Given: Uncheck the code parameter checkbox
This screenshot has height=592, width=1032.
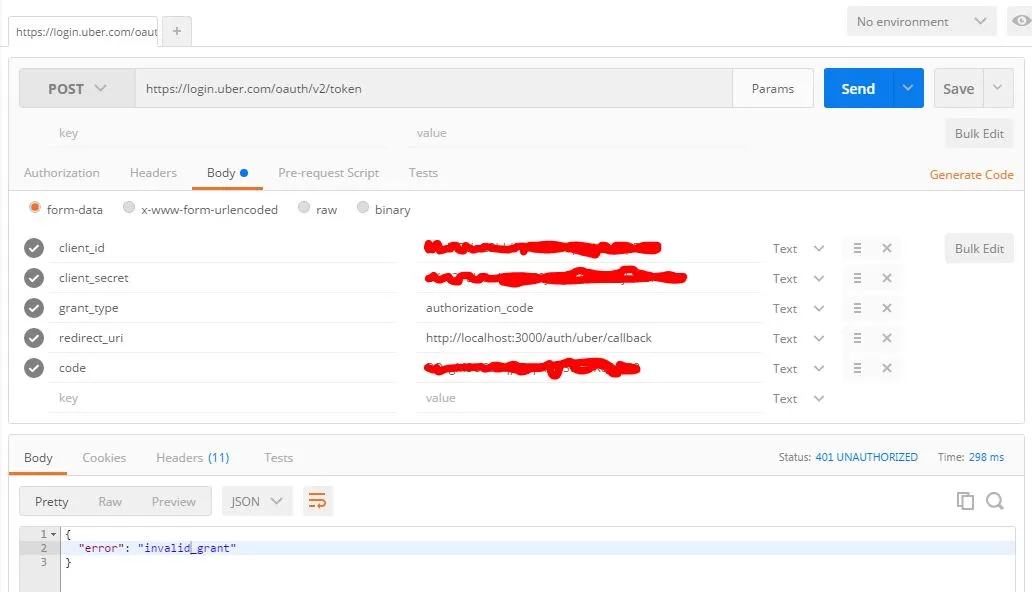Looking at the screenshot, I should [34, 368].
